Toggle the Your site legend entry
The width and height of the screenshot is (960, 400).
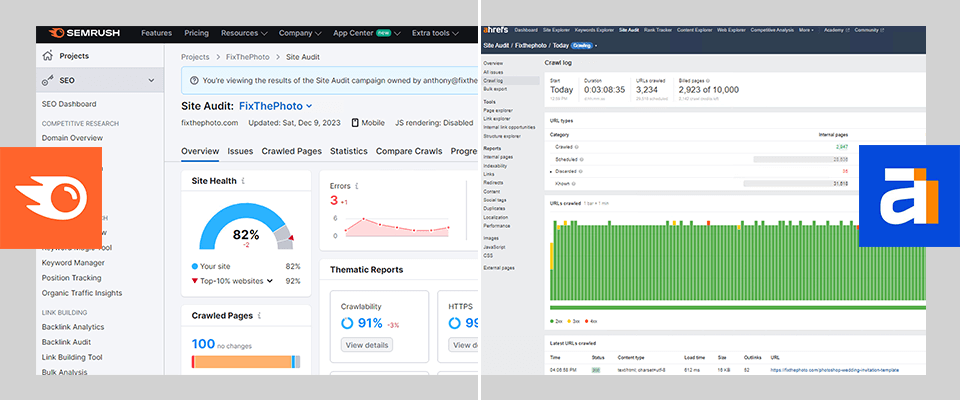209,266
